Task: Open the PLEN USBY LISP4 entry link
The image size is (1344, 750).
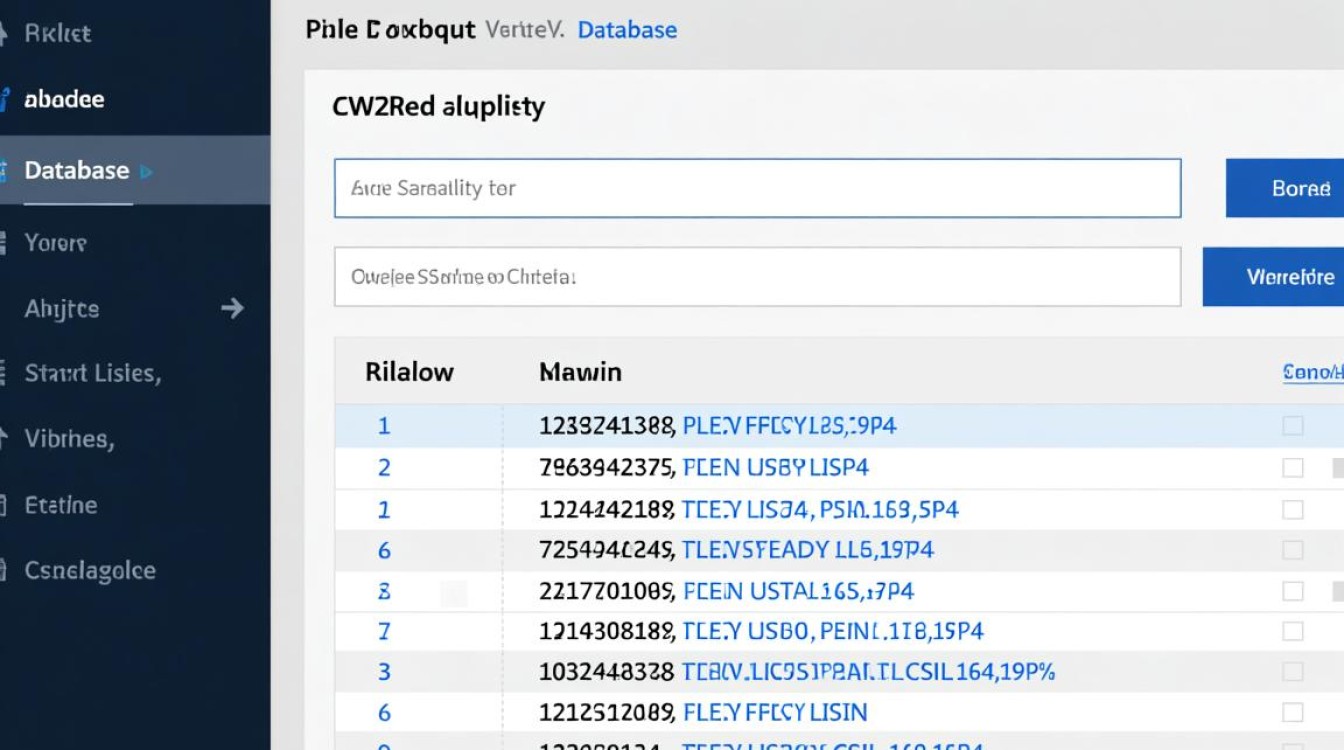Action: [x=775, y=468]
